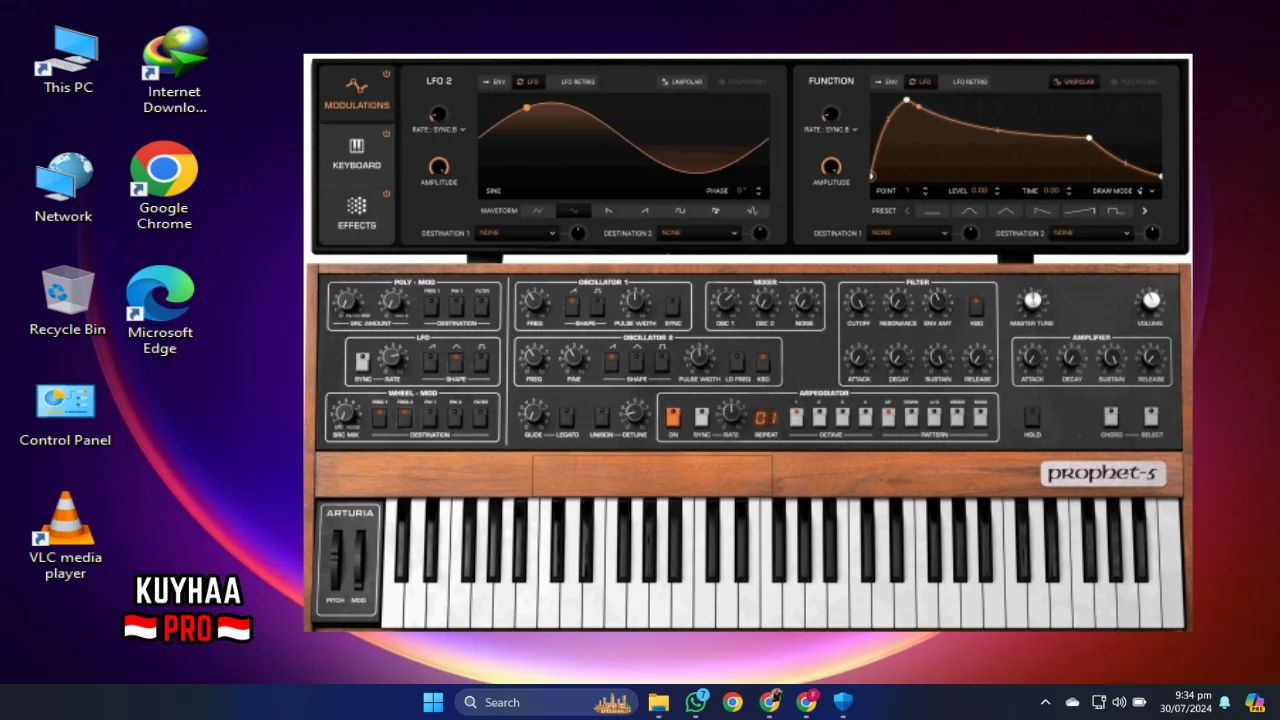The image size is (1280, 720).
Task: Toggle power icon beside Modulations tab
Action: (x=387, y=73)
